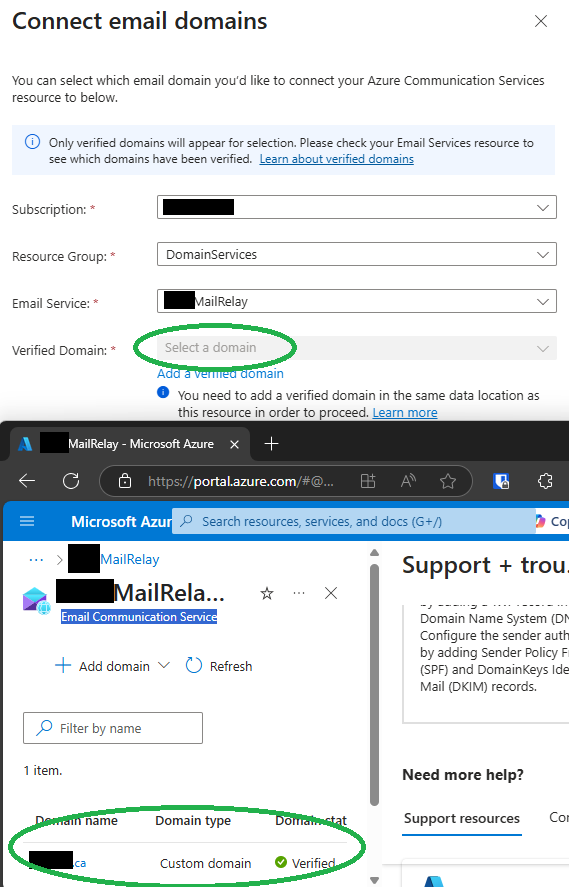Viewport: 569px width, 887px height.
Task: Expand the Resource Group dropdown
Action: click(357, 255)
